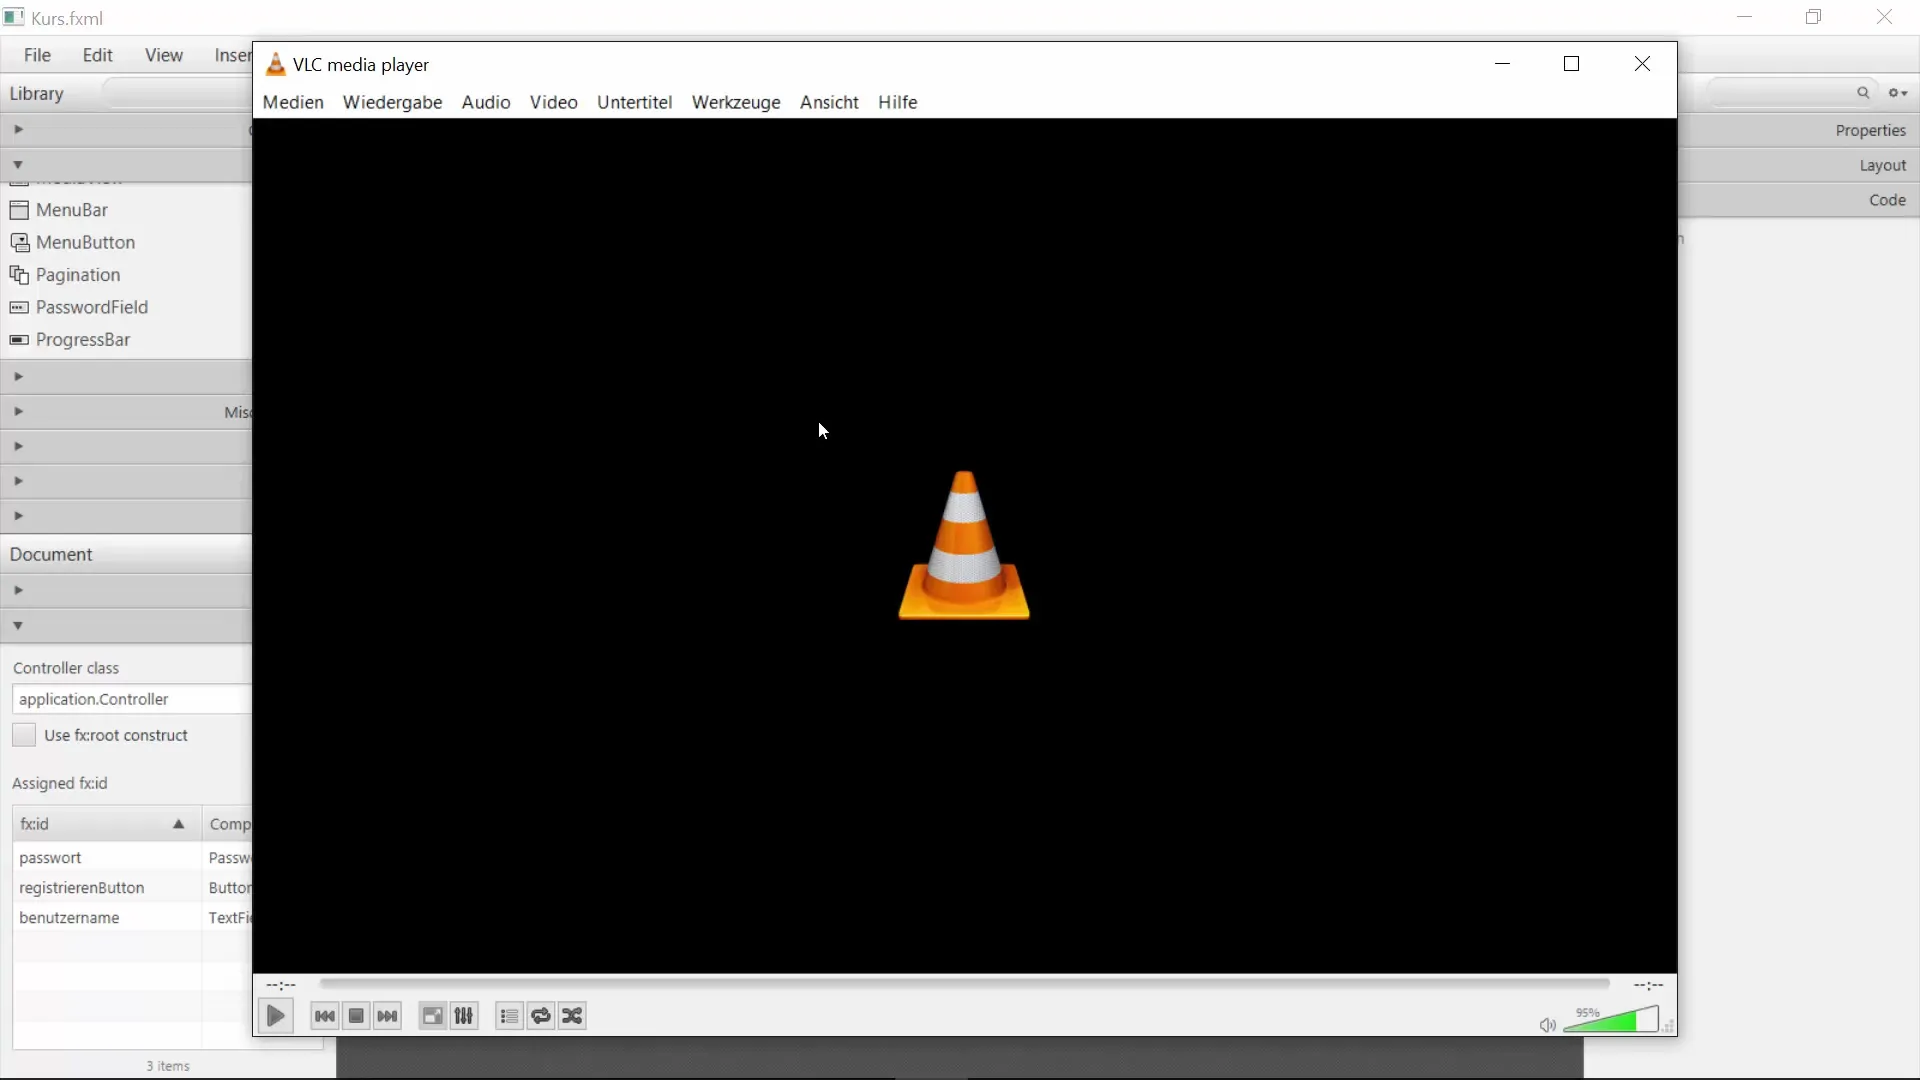Enable Use fx:root construct checkbox
1920x1080 pixels.
(24, 735)
